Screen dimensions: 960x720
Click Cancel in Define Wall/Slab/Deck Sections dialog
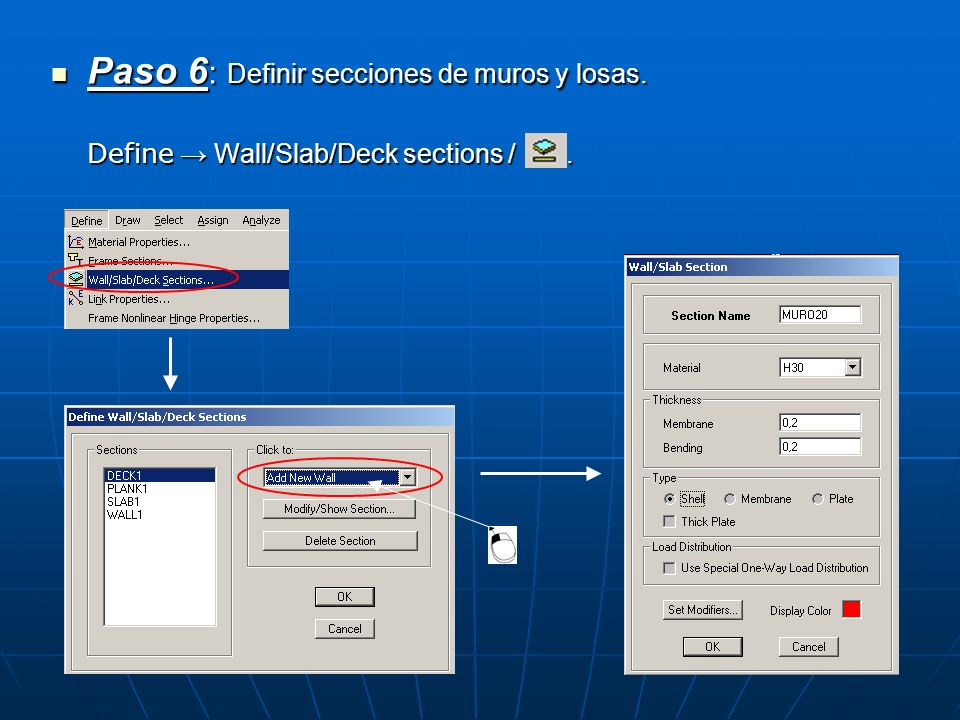click(x=345, y=629)
